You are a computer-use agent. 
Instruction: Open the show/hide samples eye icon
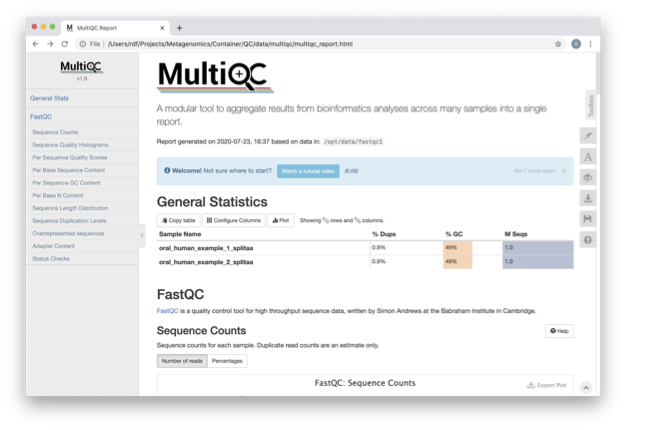[589, 178]
